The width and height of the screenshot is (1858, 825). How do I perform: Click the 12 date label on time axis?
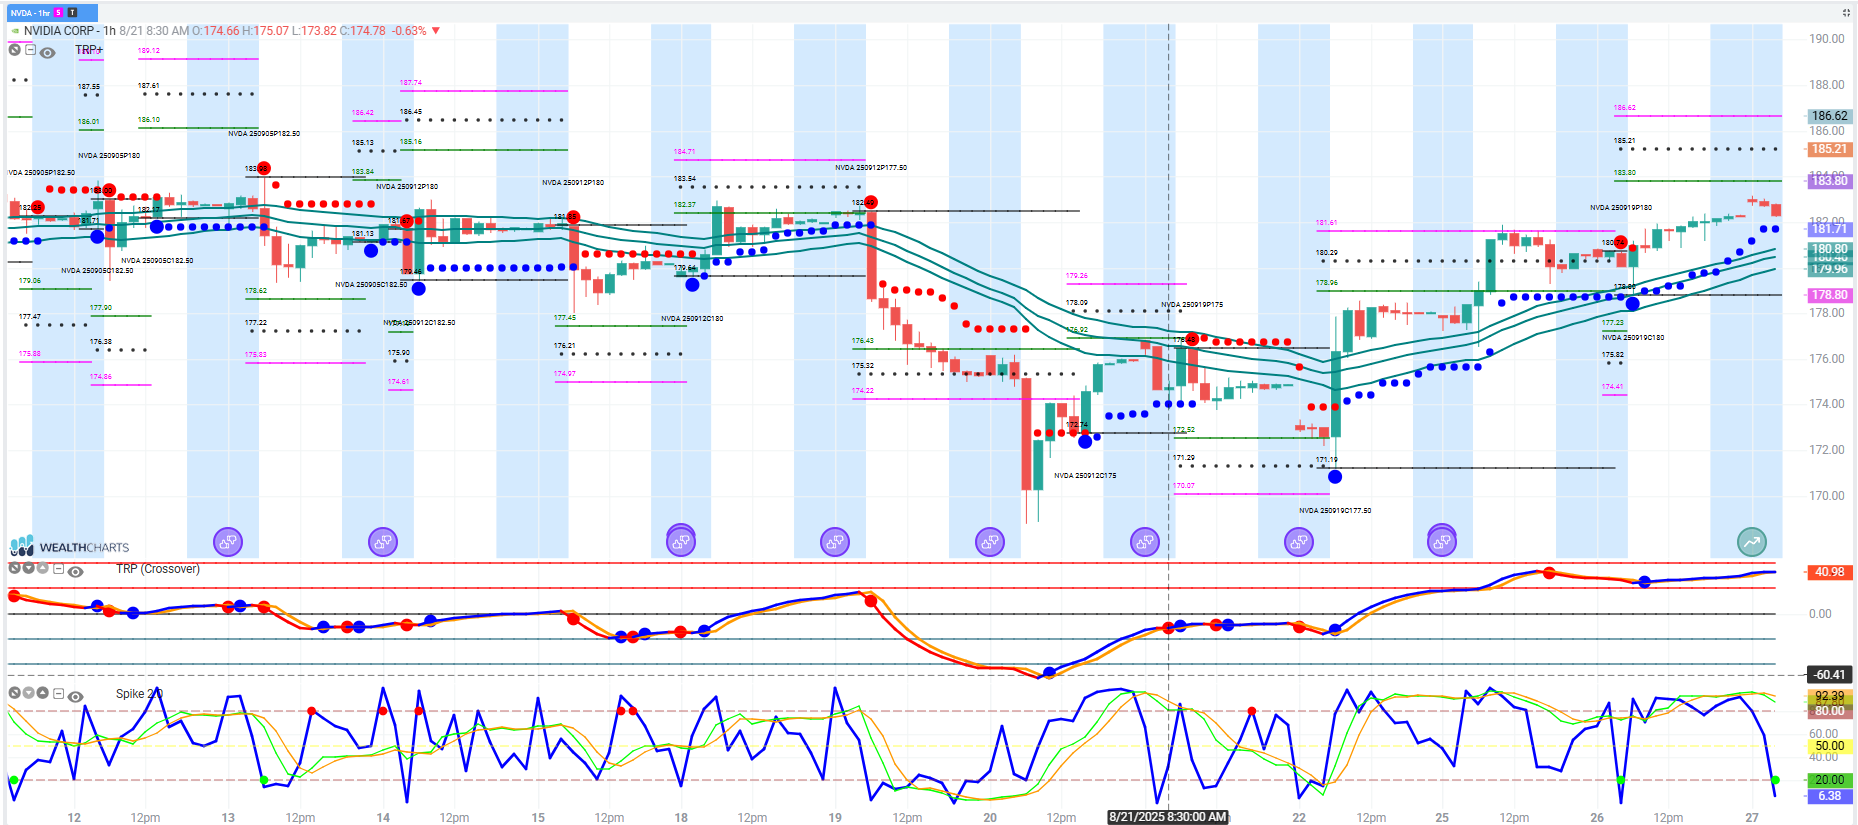point(74,817)
